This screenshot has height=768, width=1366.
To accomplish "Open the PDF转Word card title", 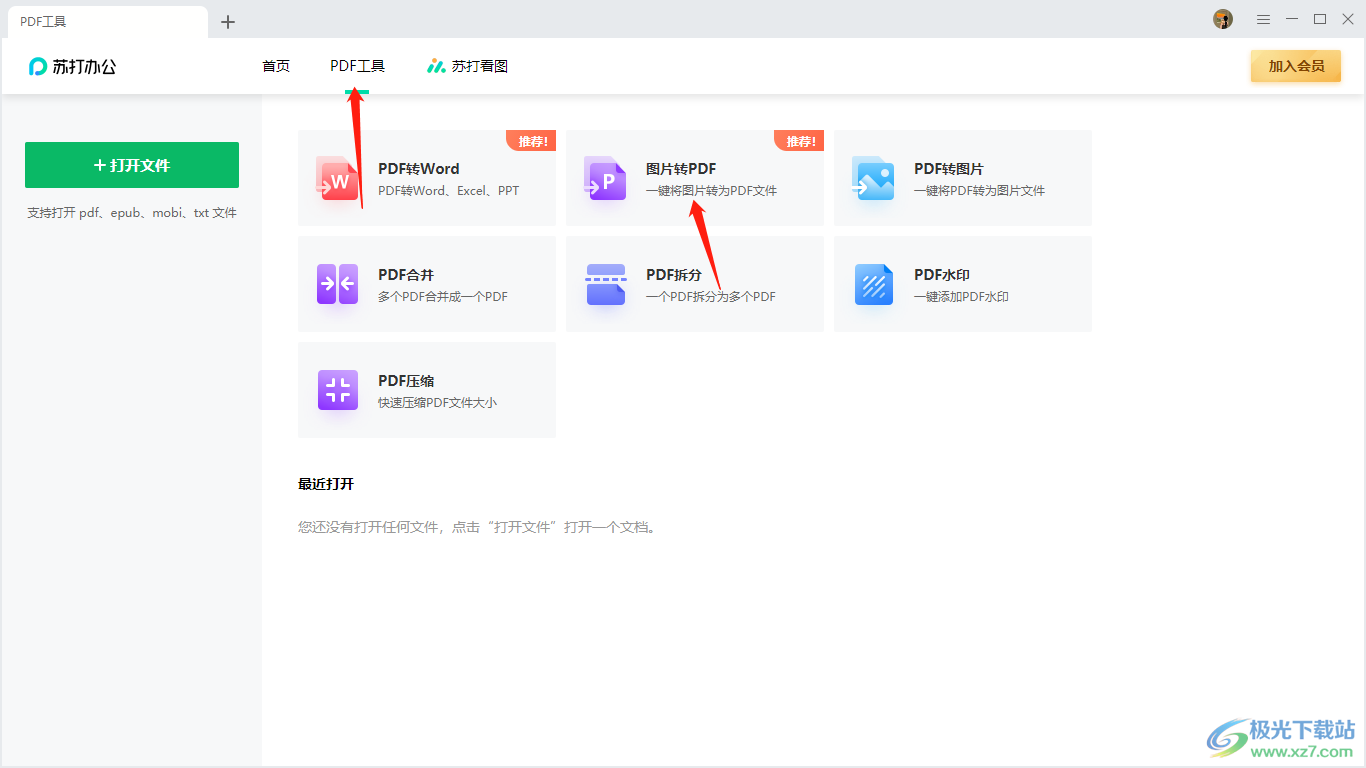I will 419,169.
